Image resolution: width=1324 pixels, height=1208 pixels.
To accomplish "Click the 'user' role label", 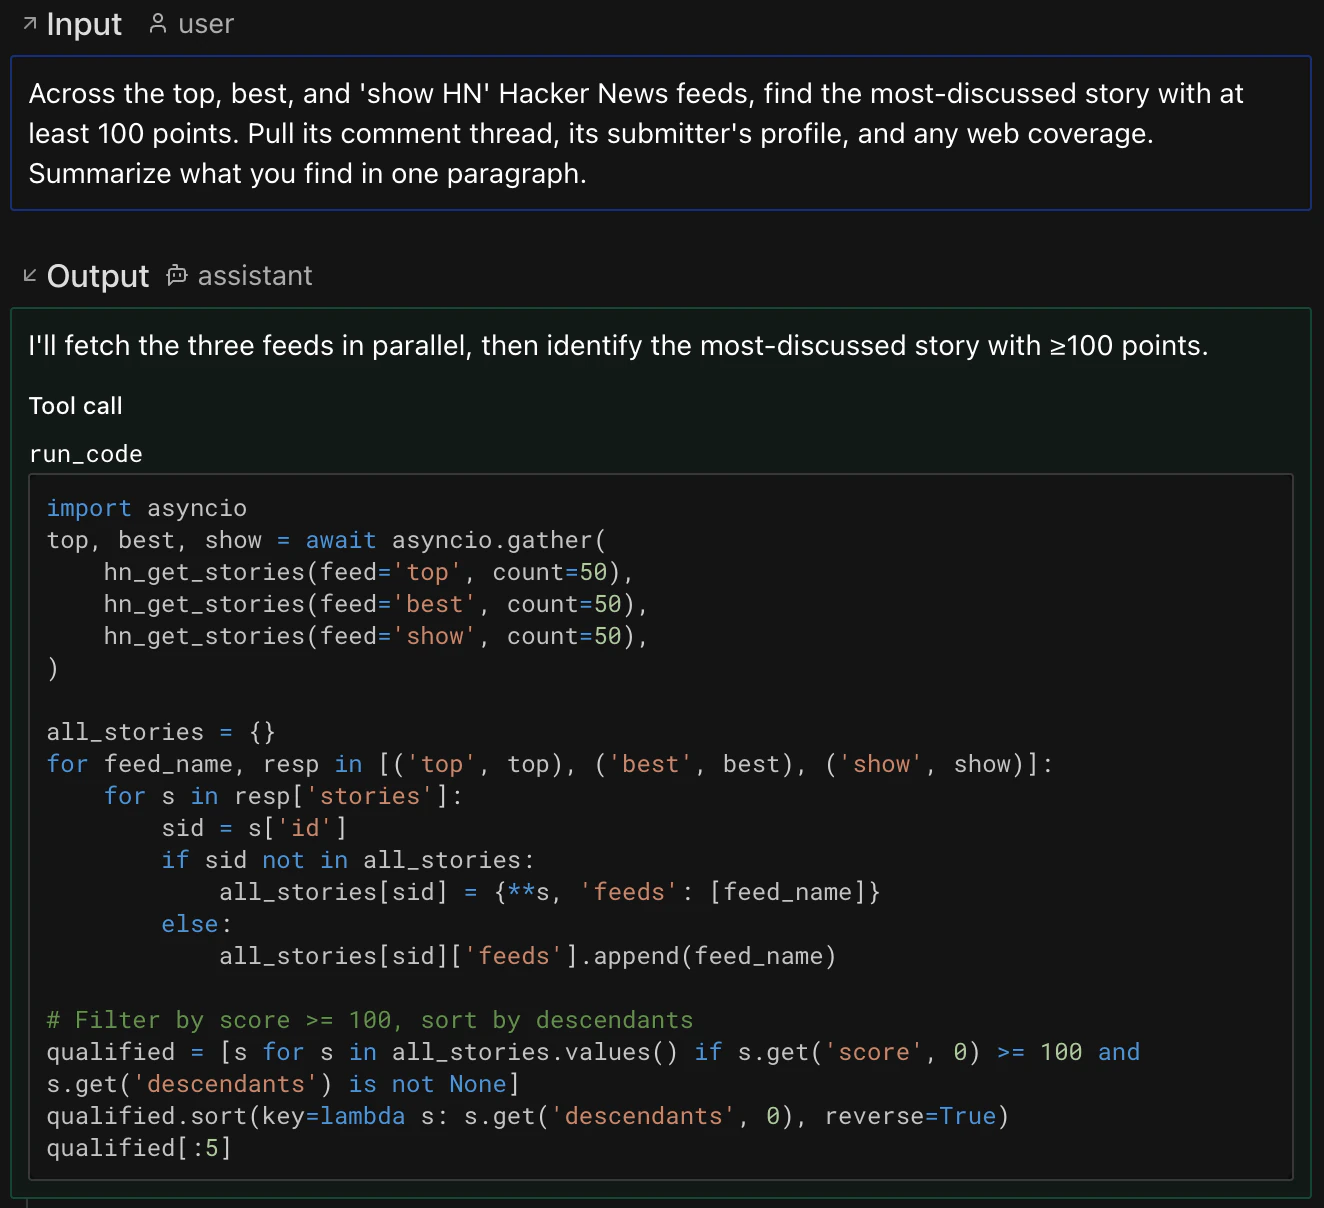I will coord(206,24).
